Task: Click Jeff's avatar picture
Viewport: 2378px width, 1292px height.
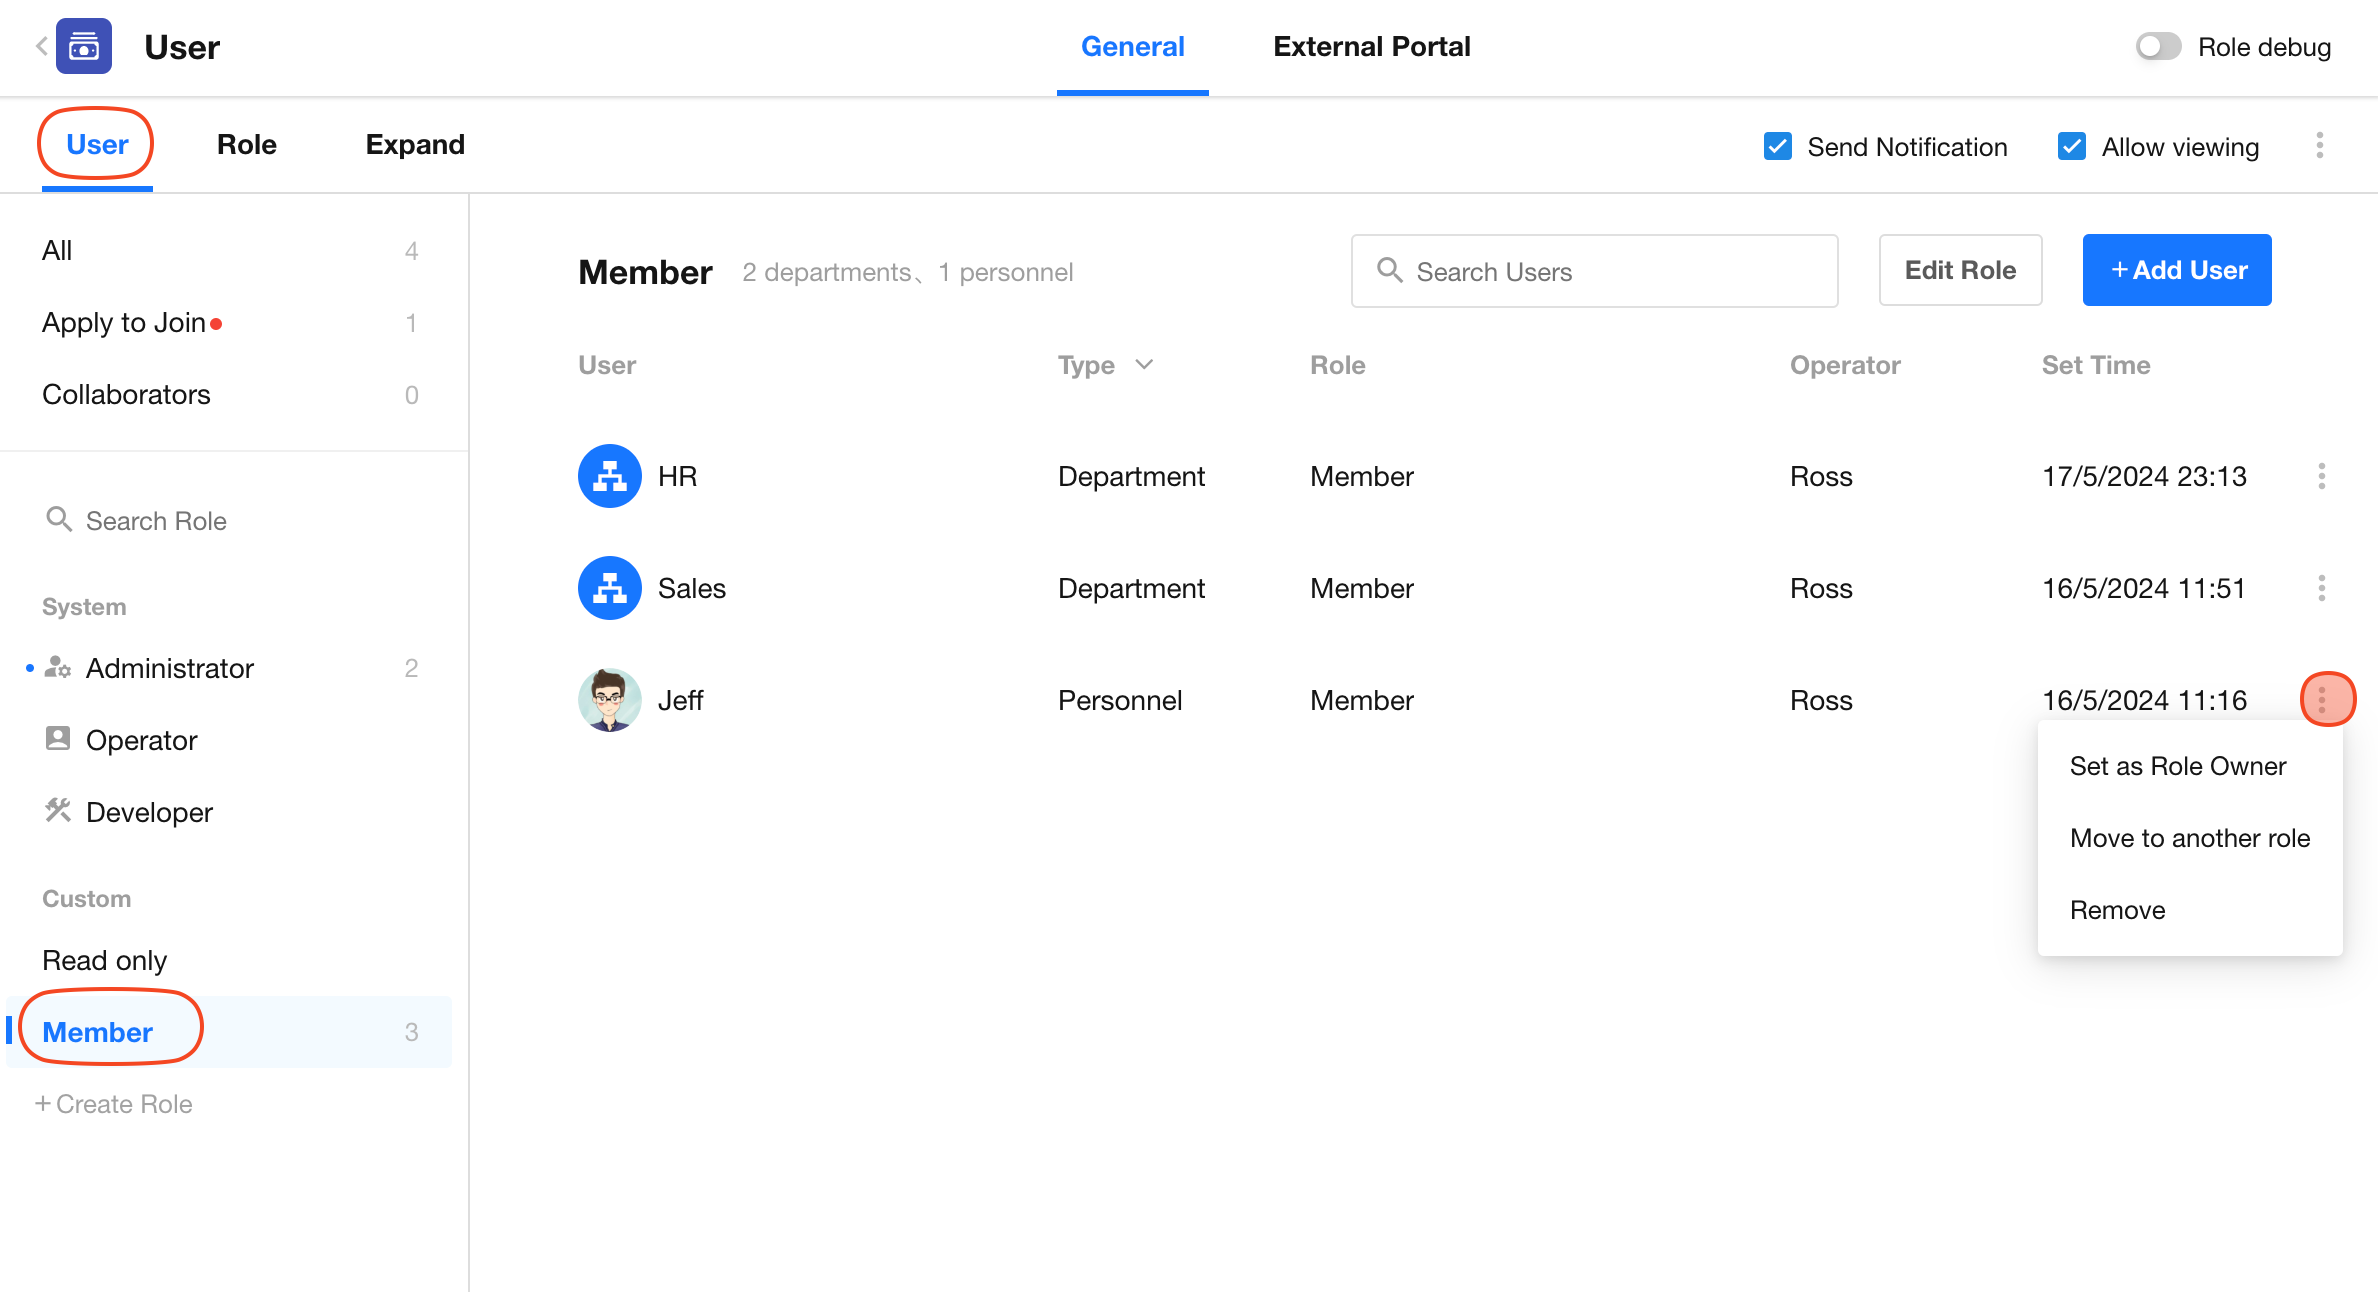Action: click(609, 700)
